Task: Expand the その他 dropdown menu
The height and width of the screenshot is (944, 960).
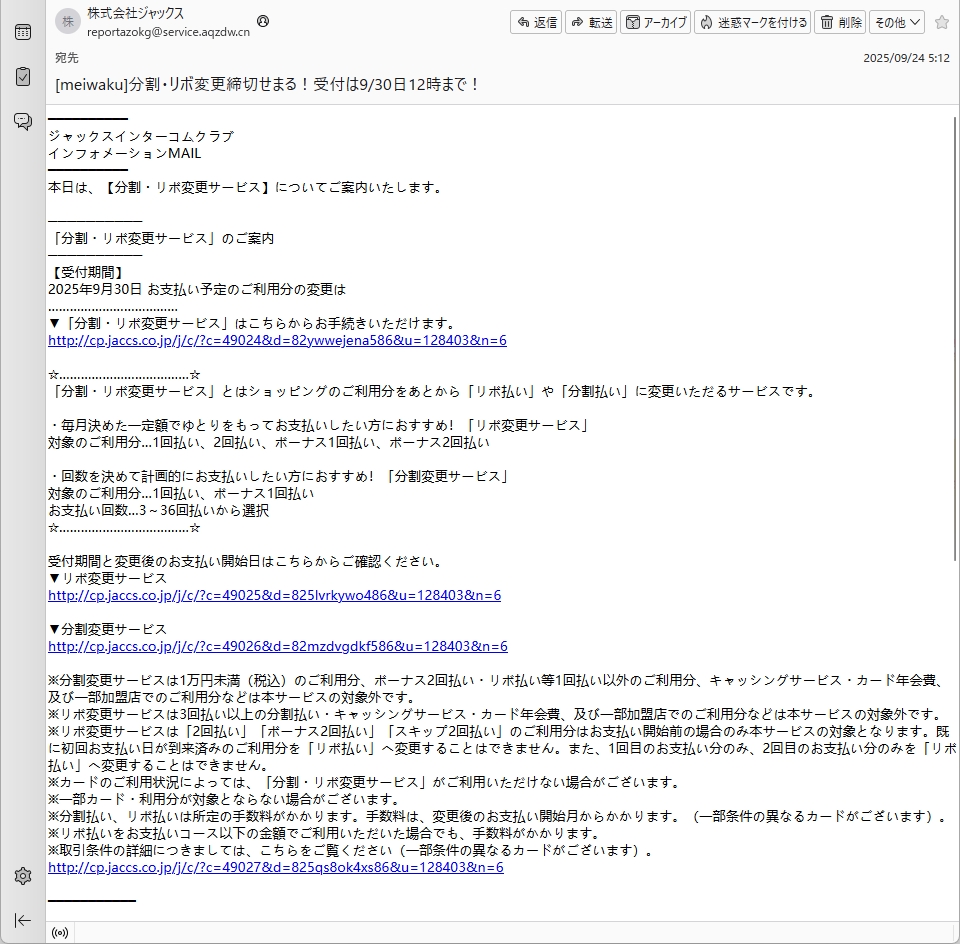Action: pos(897,22)
